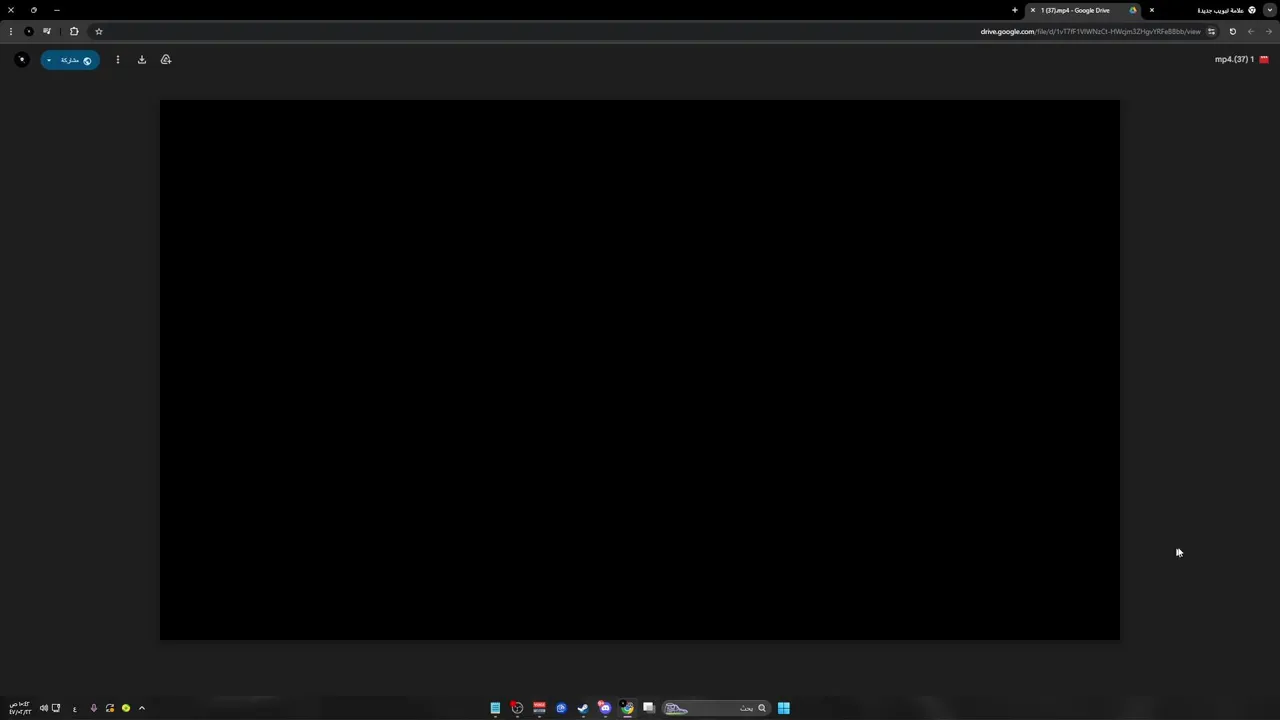Viewport: 1280px width, 720px height.
Task: Close the Arabic new tab
Action: tap(1152, 10)
